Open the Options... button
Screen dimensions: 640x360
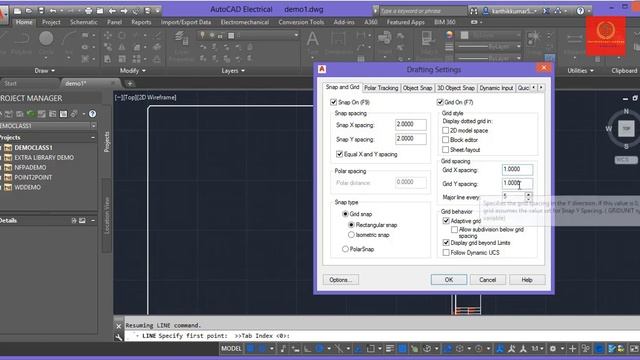click(x=341, y=280)
